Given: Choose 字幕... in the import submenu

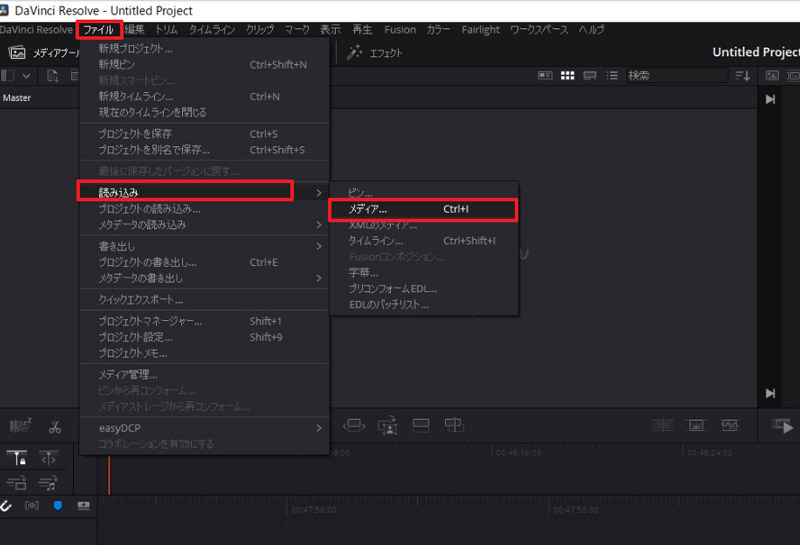Looking at the screenshot, I should tap(423, 272).
